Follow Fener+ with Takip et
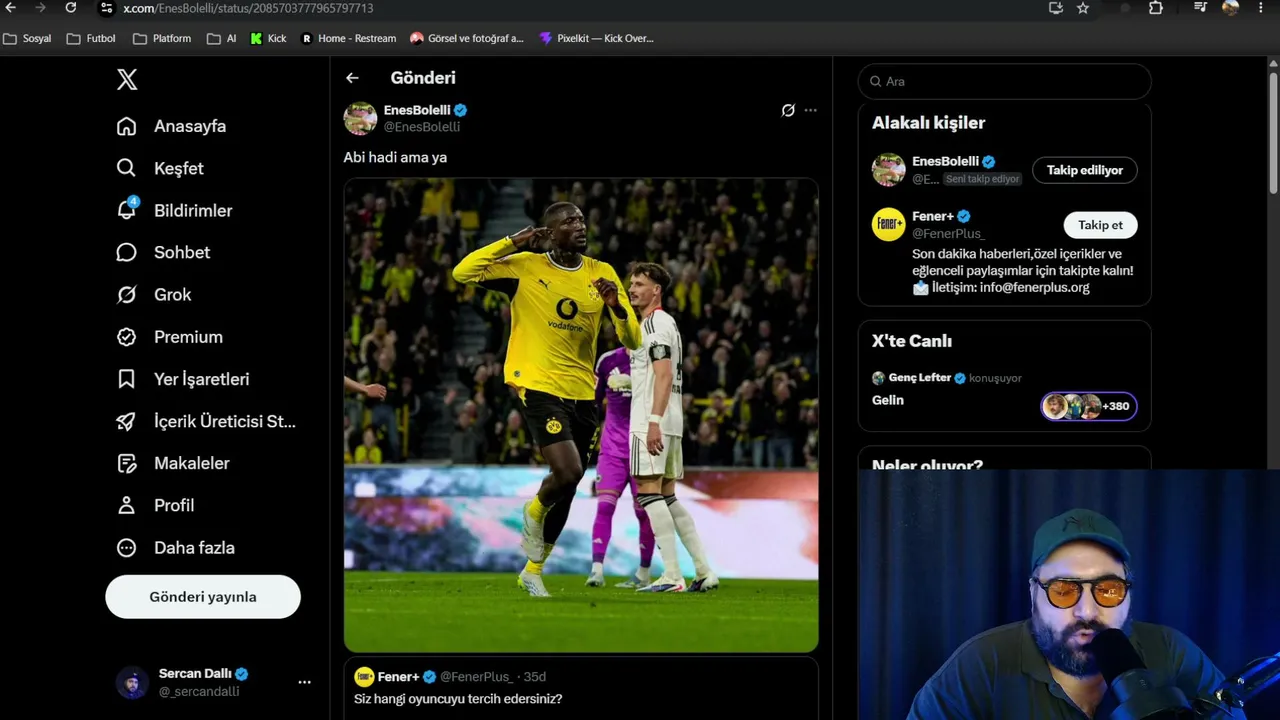The height and width of the screenshot is (720, 1280). click(x=1100, y=225)
